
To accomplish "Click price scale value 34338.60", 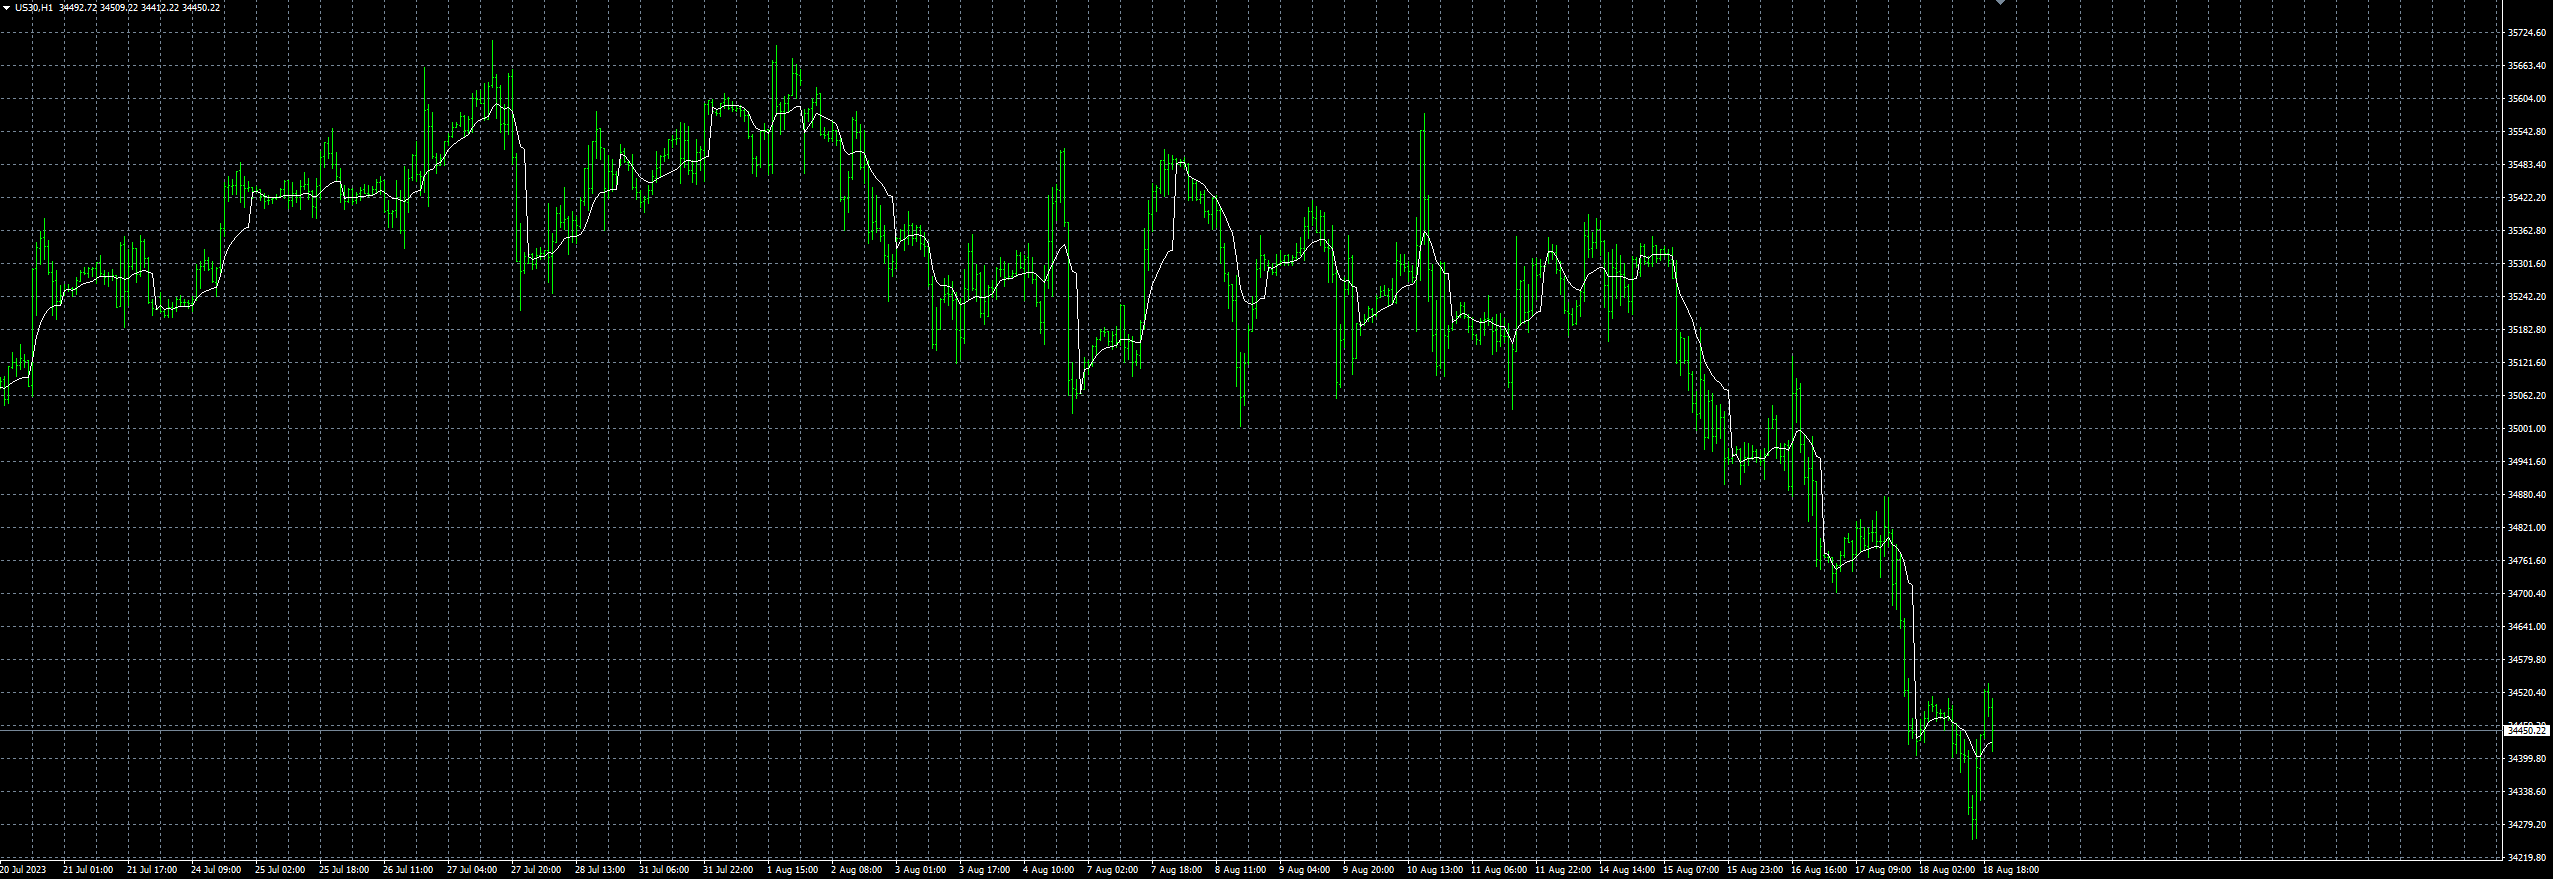I will coord(2526,792).
